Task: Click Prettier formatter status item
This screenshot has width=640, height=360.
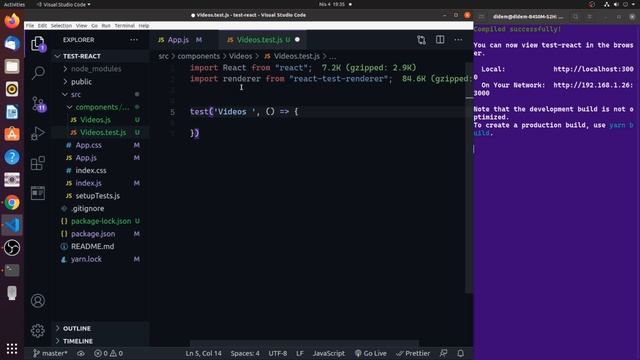Action: (413, 353)
